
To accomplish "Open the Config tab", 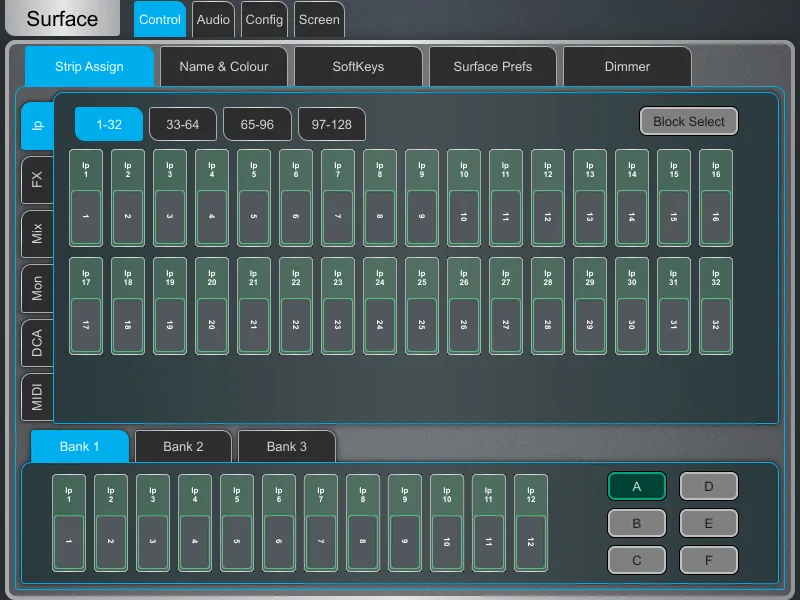I will [264, 19].
